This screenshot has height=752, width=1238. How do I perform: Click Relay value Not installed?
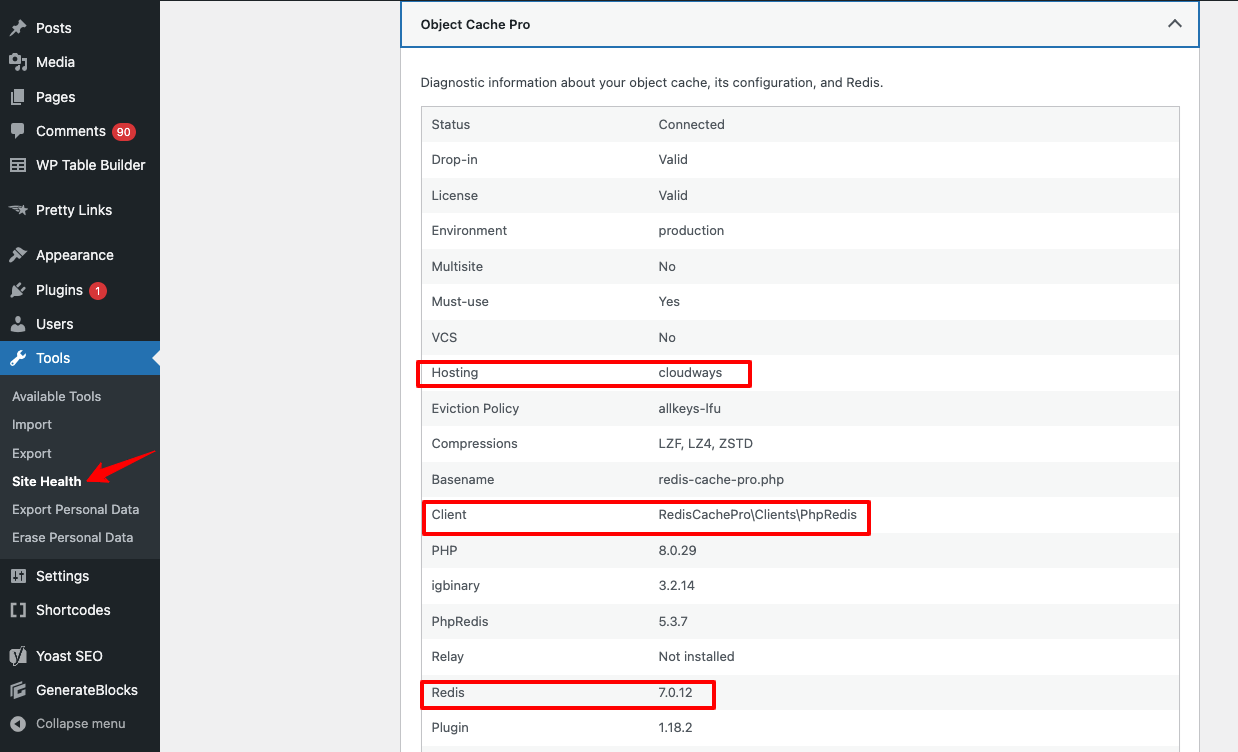(x=696, y=656)
